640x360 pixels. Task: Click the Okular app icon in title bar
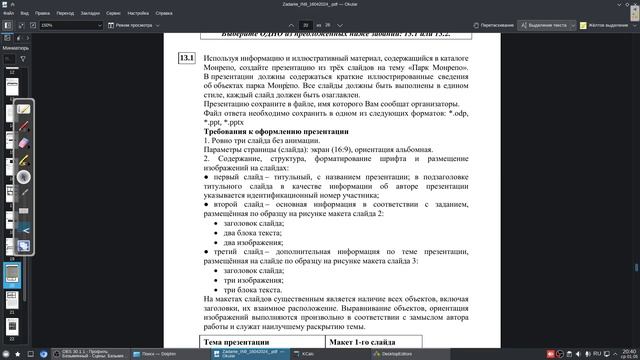tap(4, 4)
